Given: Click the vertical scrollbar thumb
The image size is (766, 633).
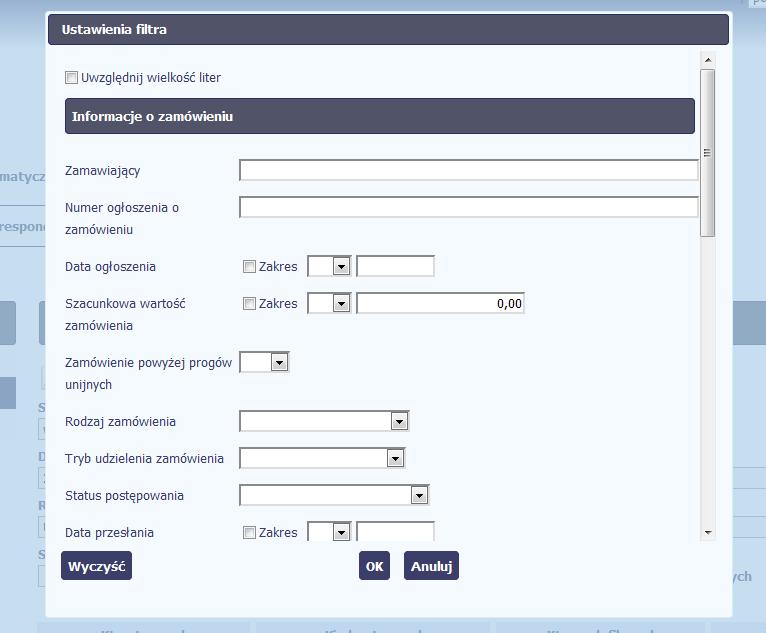Looking at the screenshot, I should 707,153.
